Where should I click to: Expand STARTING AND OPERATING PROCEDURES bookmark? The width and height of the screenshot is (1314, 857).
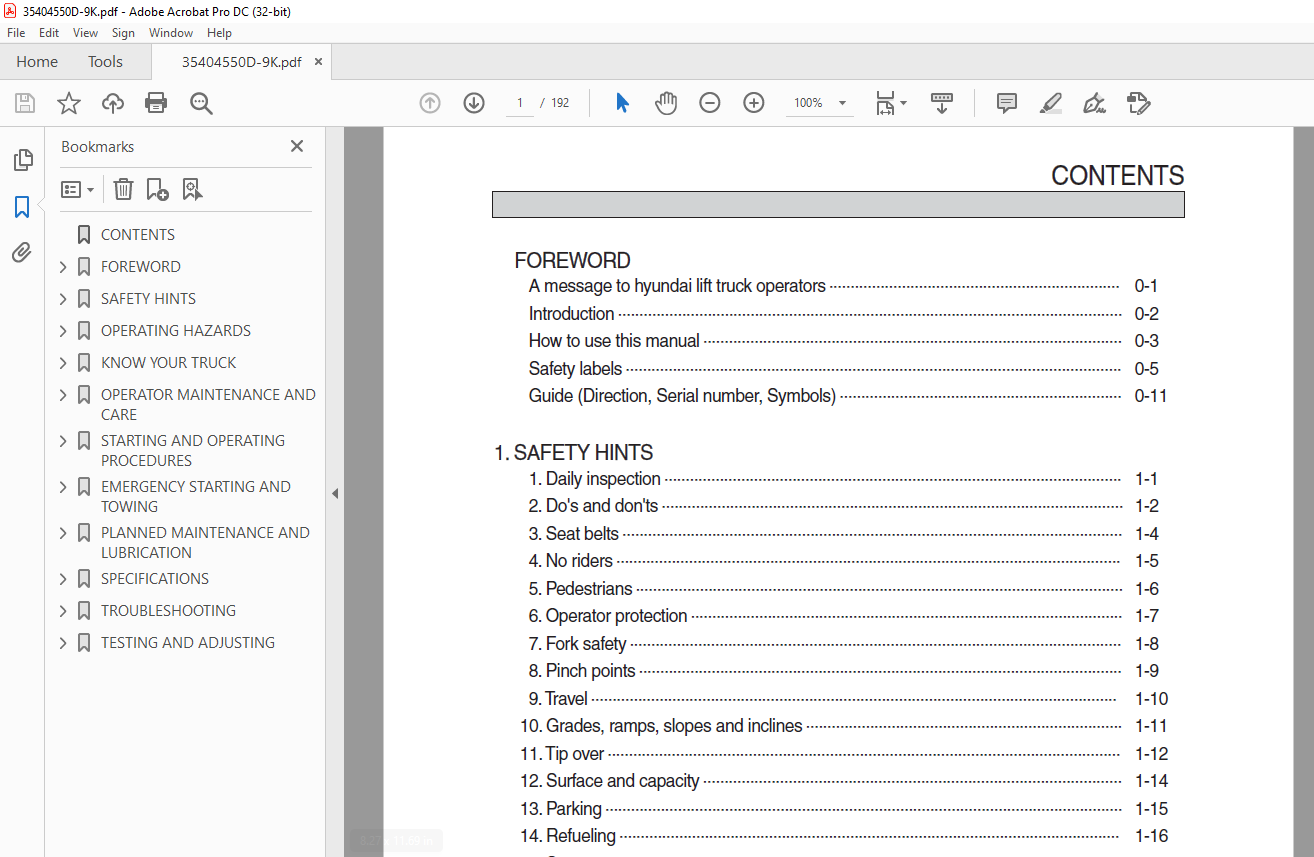click(64, 441)
